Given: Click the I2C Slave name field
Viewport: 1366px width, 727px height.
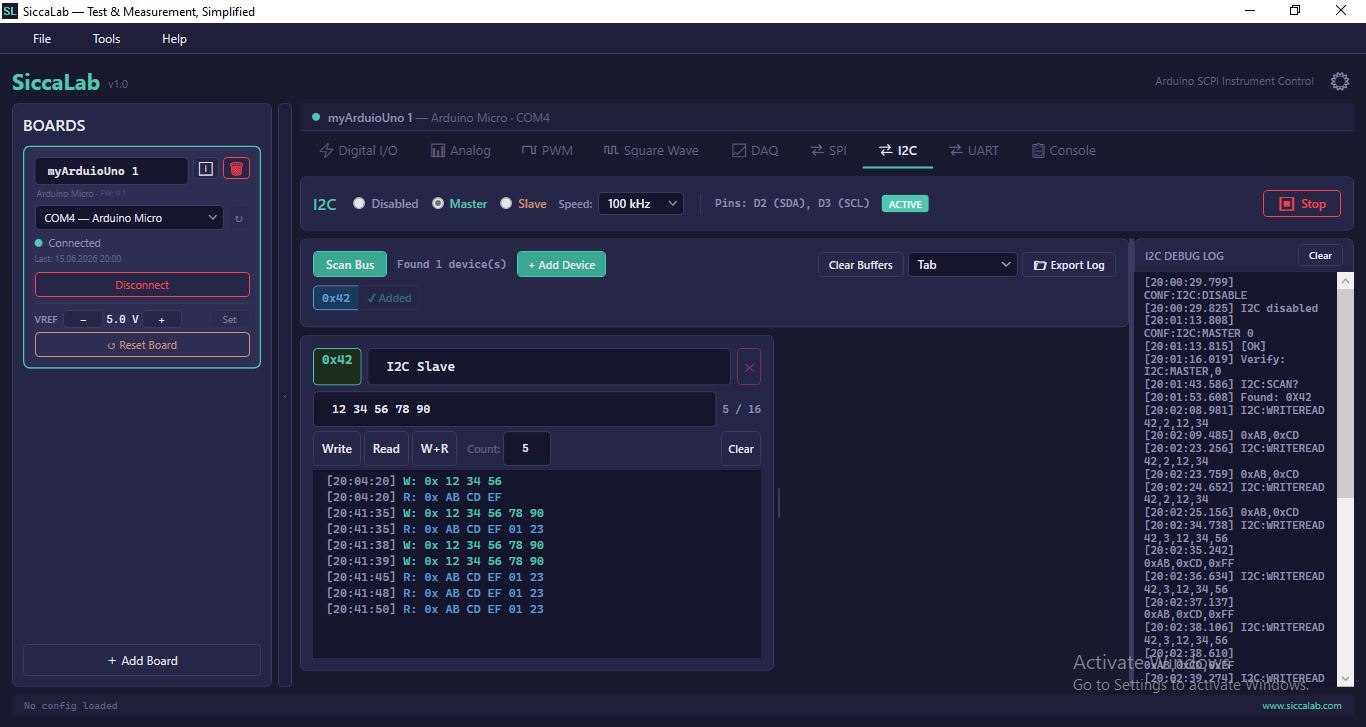Looking at the screenshot, I should 549,367.
